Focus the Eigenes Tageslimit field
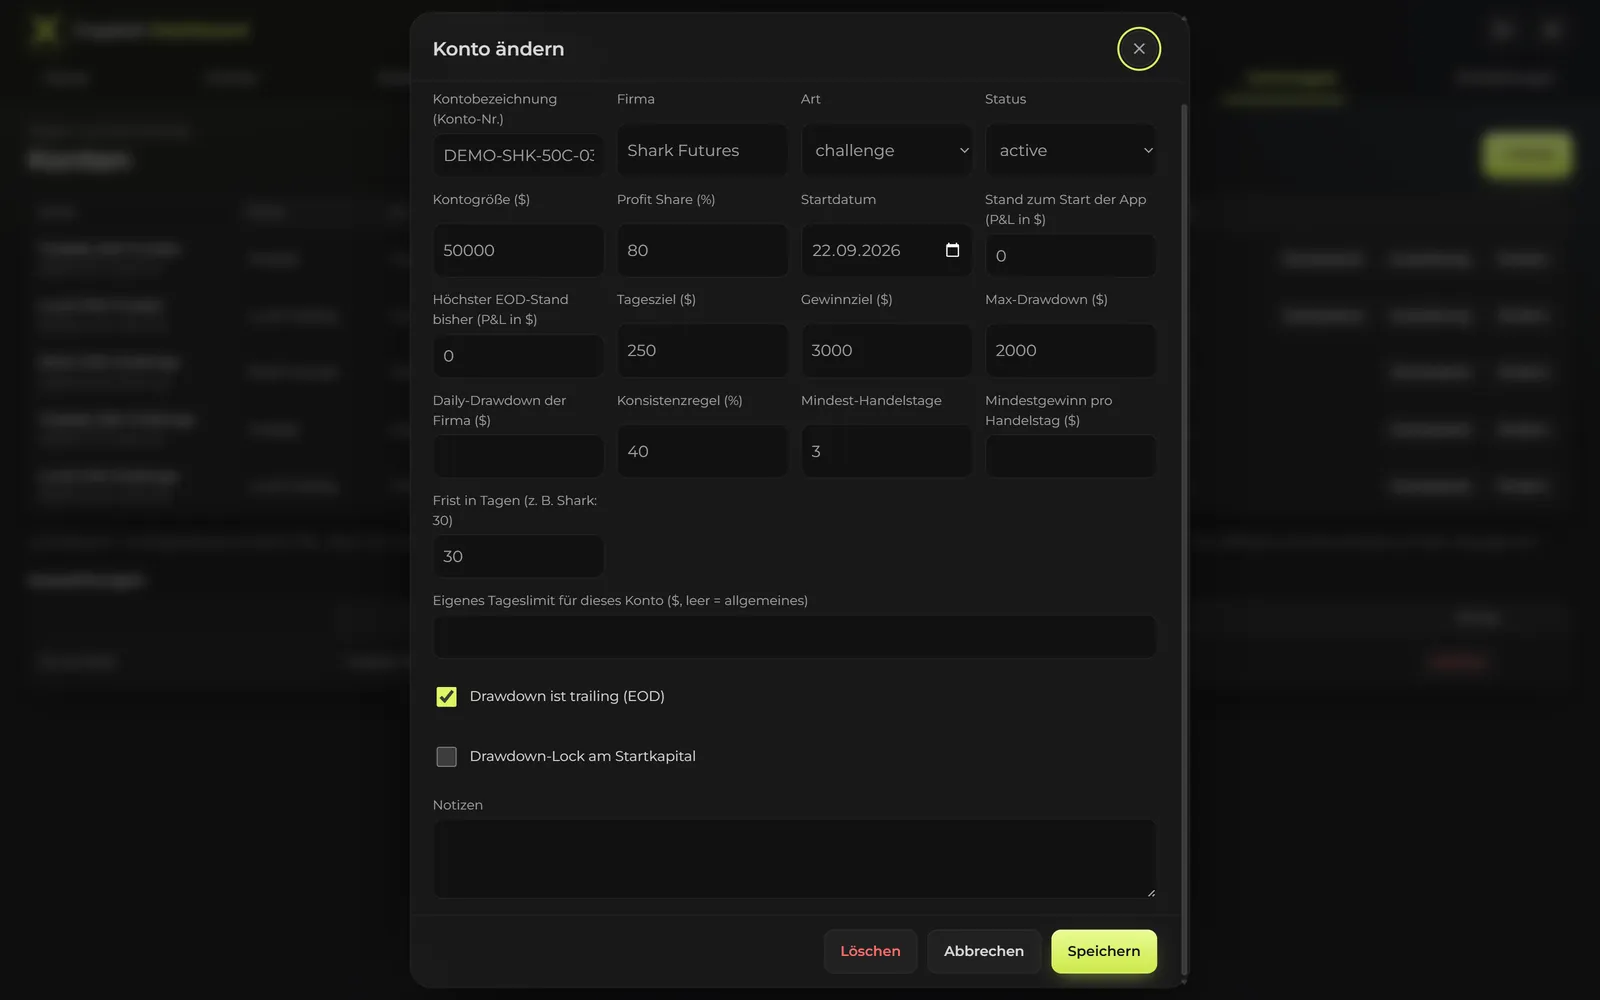The width and height of the screenshot is (1600, 1000). [x=795, y=637]
